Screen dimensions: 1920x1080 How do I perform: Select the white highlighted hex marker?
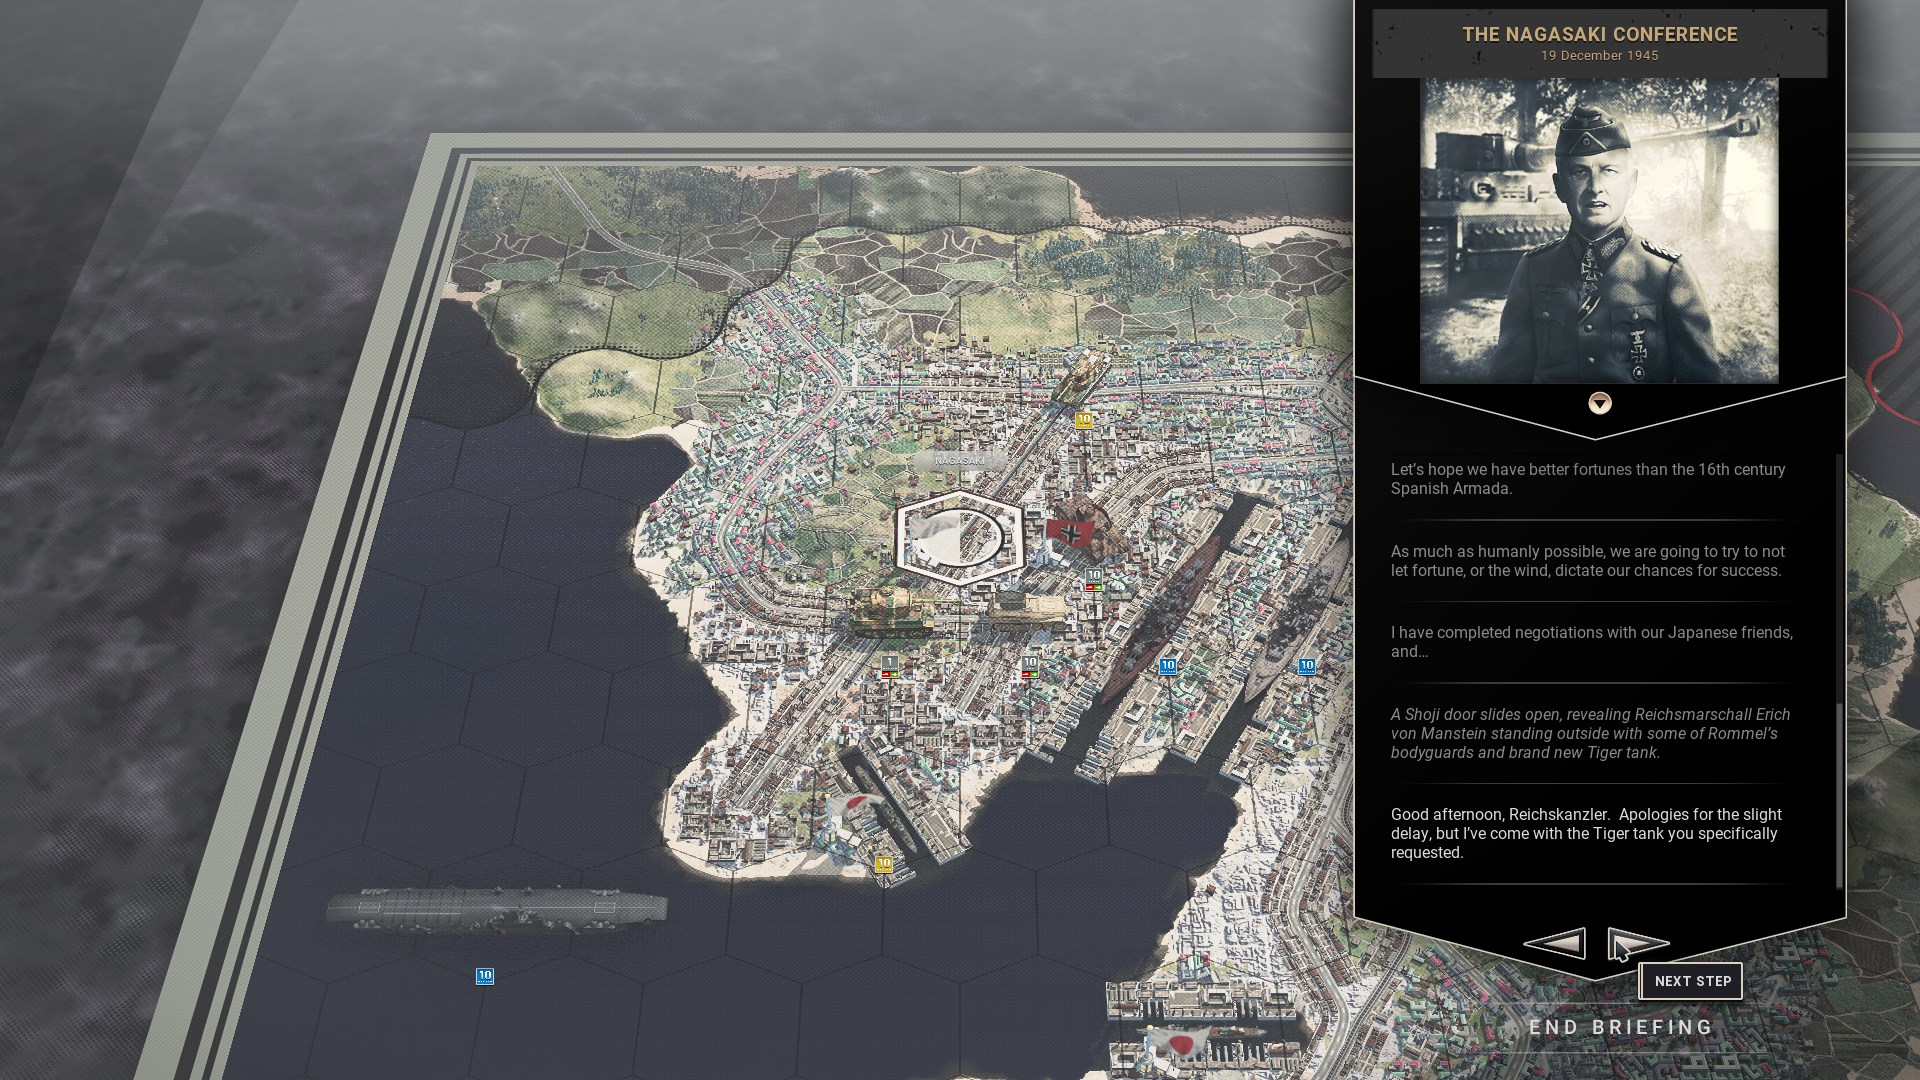click(x=960, y=538)
